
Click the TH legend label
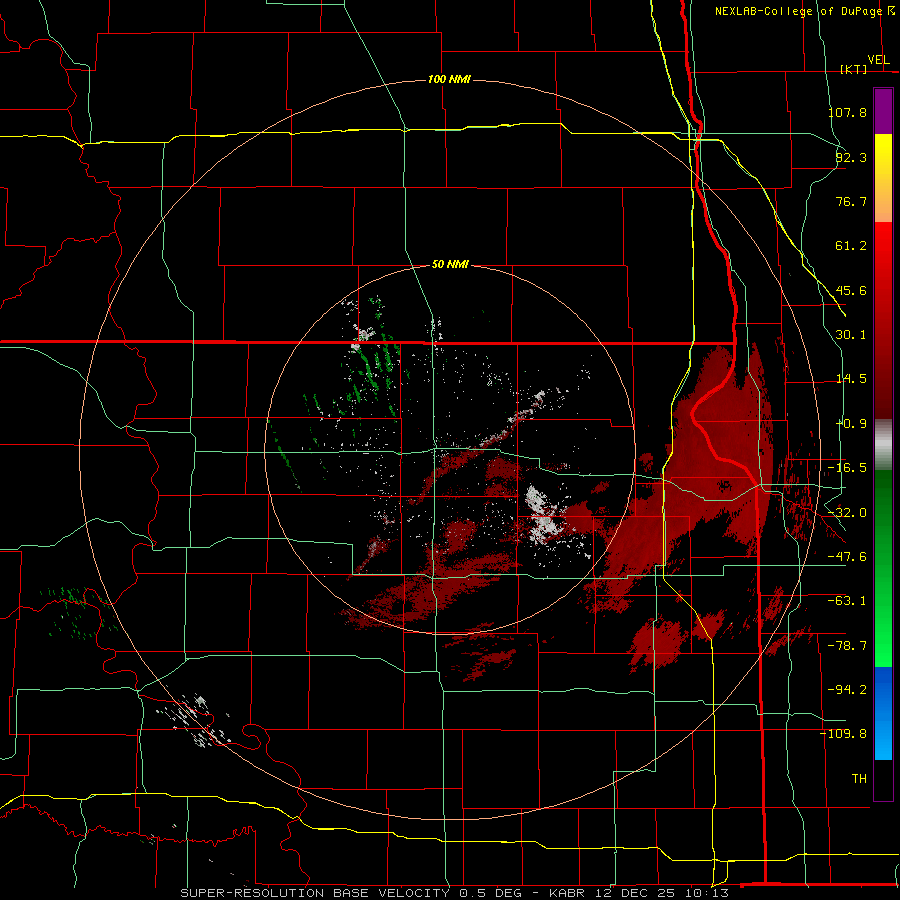[x=859, y=779]
